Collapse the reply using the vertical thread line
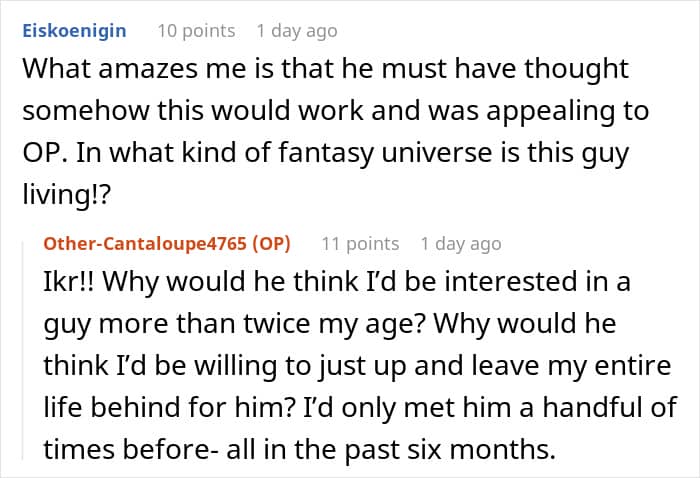 coord(26,350)
